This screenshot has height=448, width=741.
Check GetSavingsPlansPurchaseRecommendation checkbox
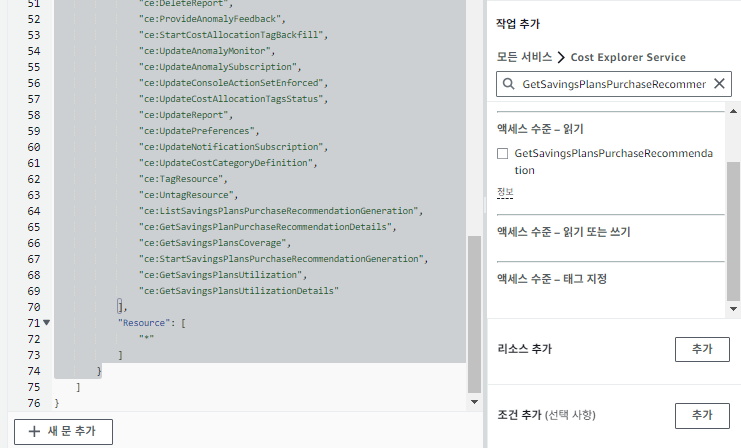coord(502,154)
